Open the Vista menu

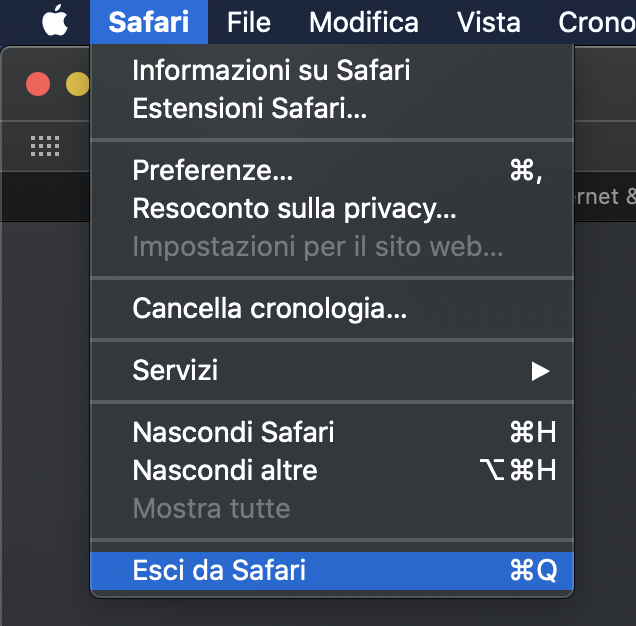click(x=489, y=22)
